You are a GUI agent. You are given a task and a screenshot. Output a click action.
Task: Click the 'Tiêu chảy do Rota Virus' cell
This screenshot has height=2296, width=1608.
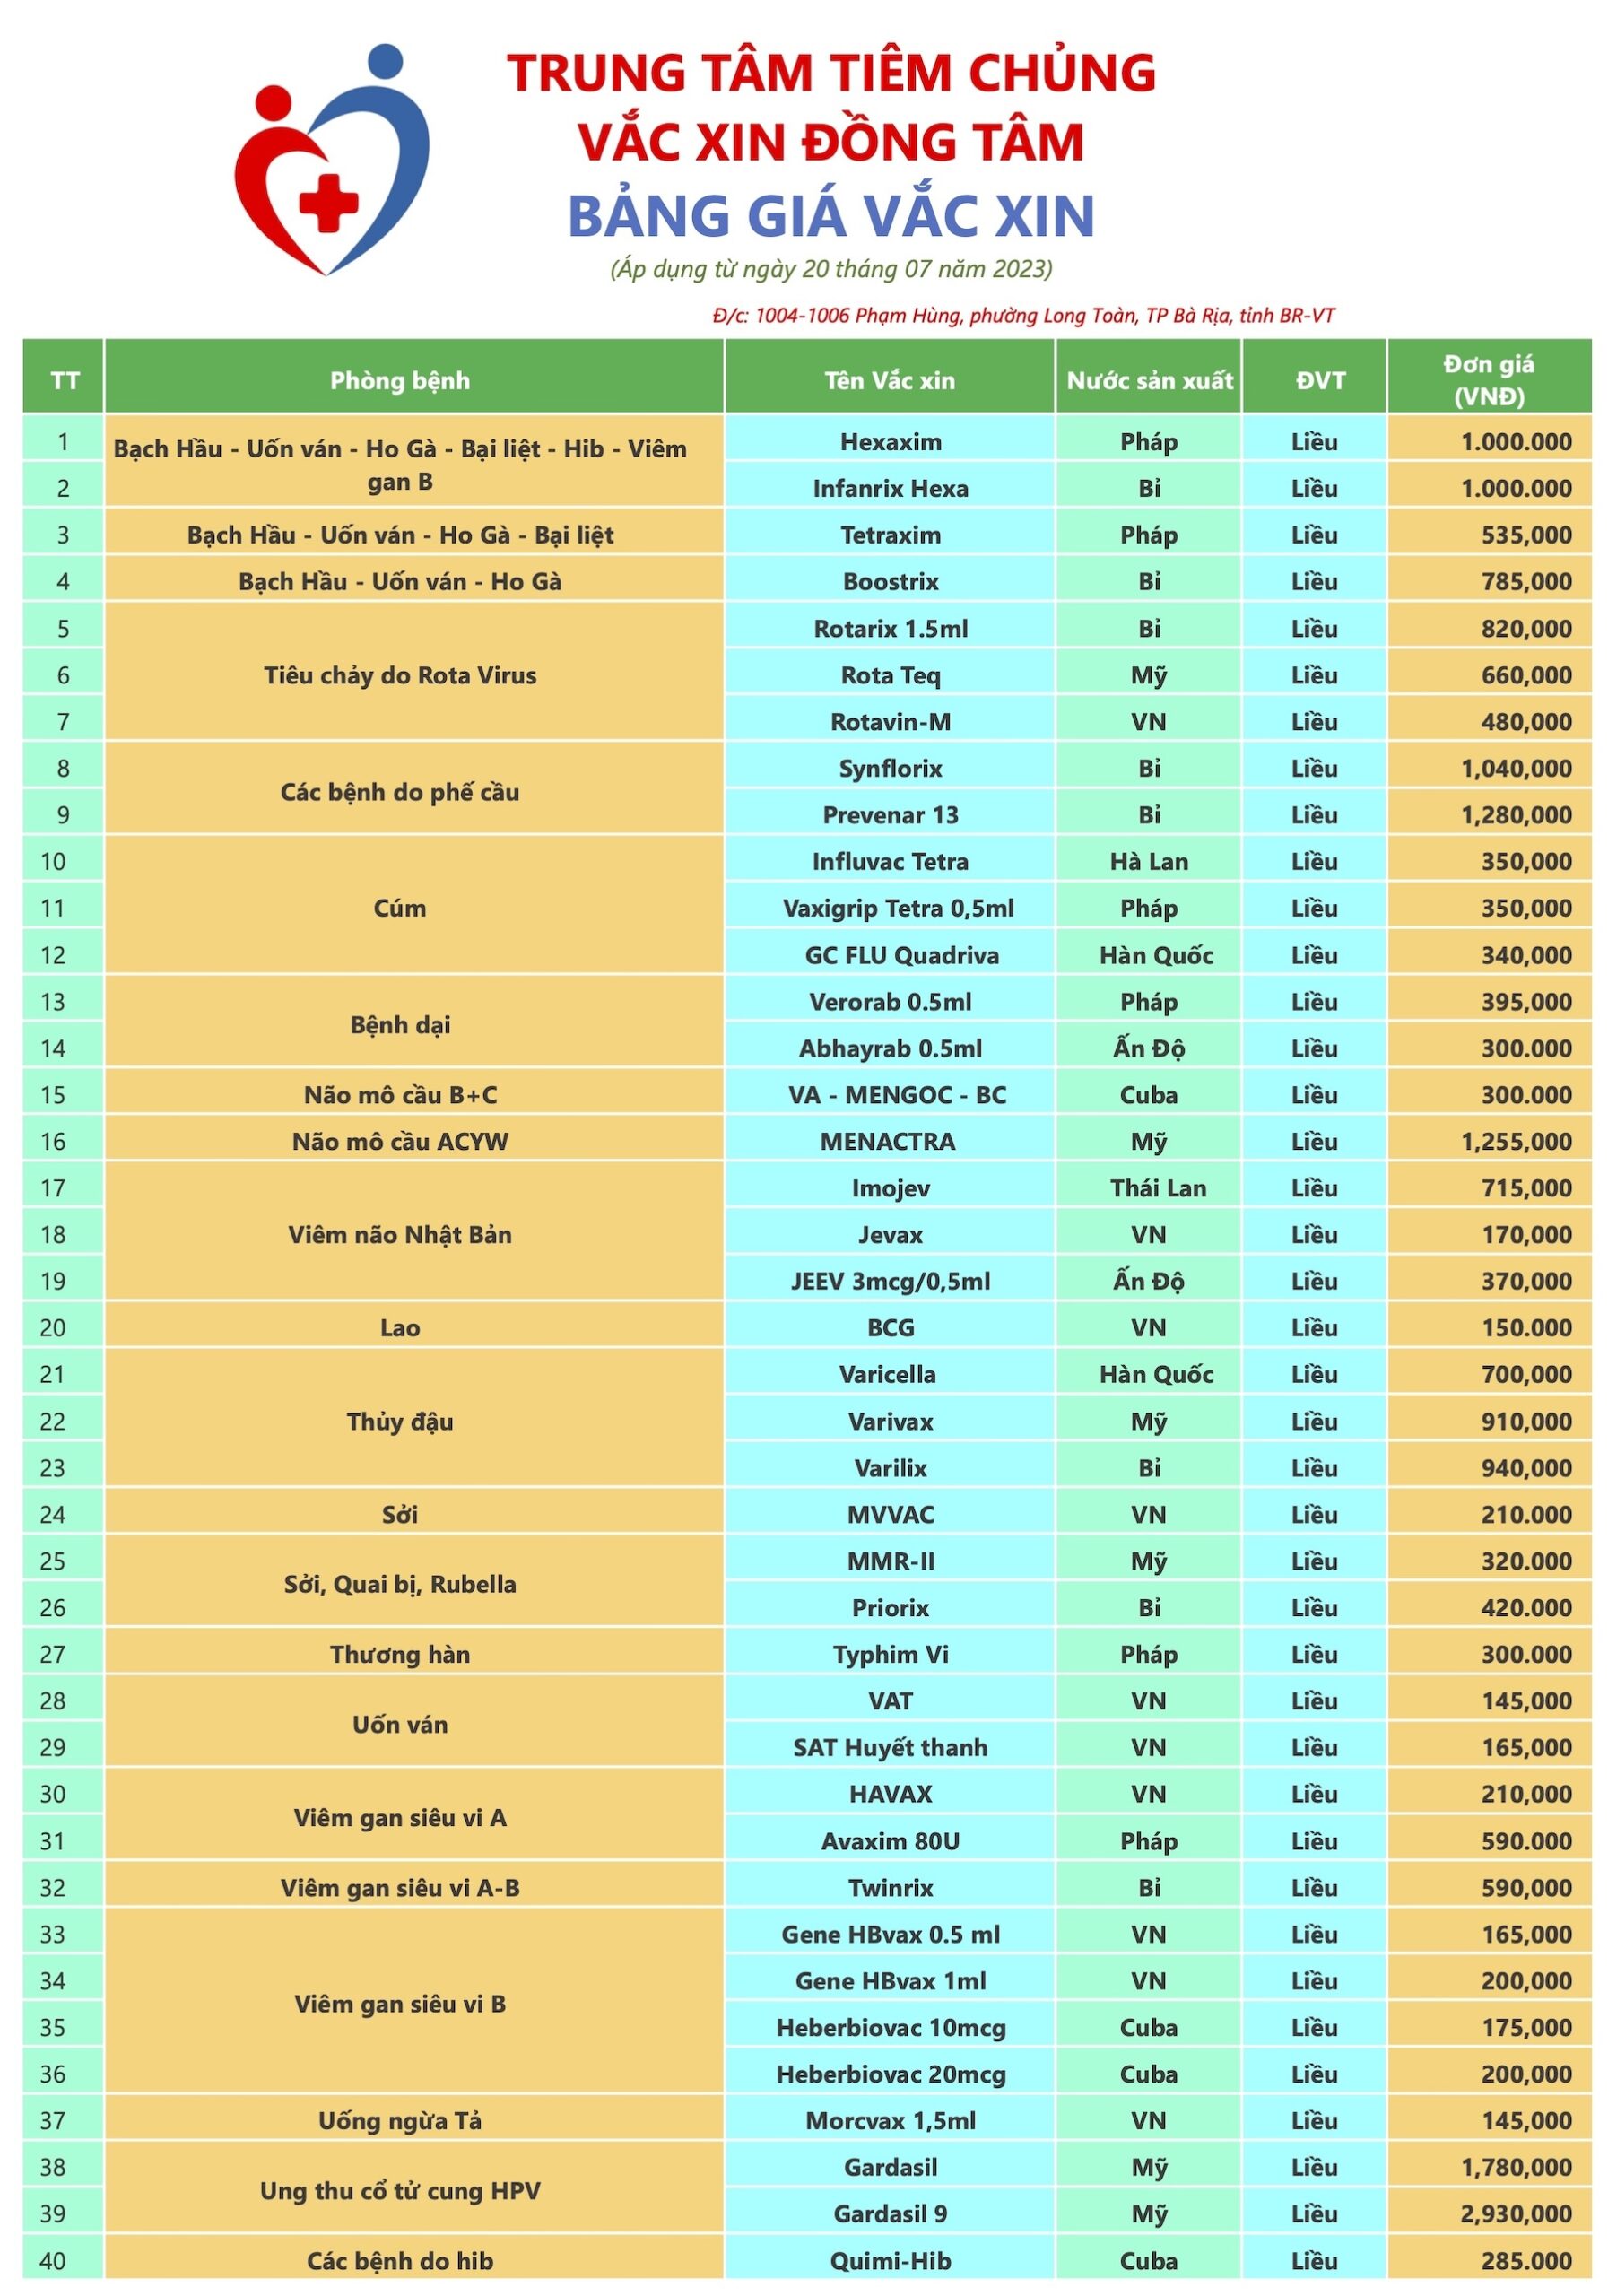click(x=400, y=675)
